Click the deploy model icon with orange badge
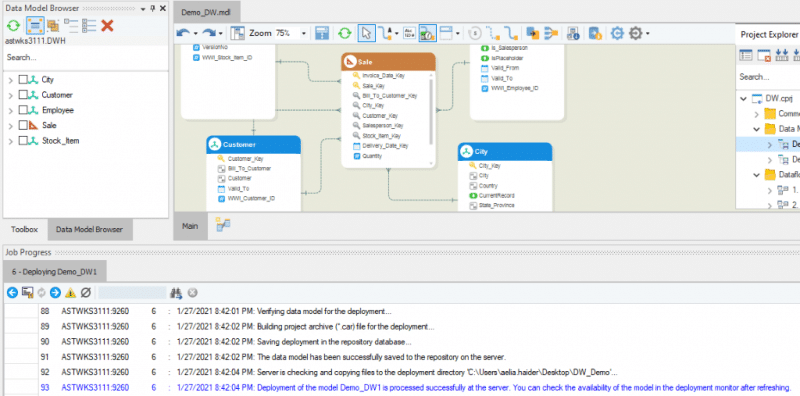Screen dimensions: 800x396 click(x=594, y=33)
